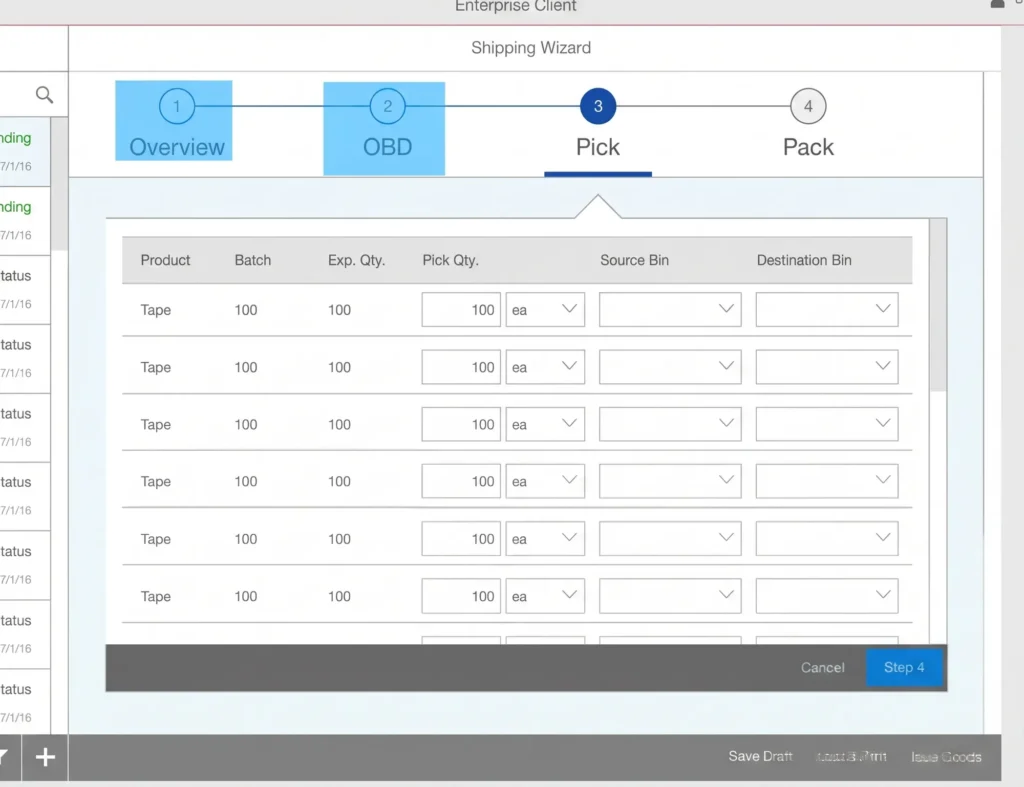Click the Shipping Wizard title text
The height and width of the screenshot is (787, 1024).
point(531,48)
